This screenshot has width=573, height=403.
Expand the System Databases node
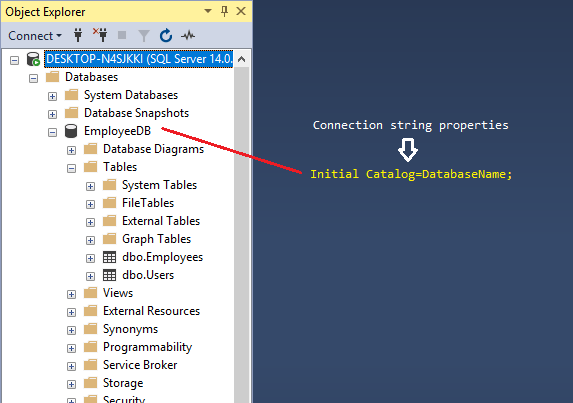(x=53, y=96)
